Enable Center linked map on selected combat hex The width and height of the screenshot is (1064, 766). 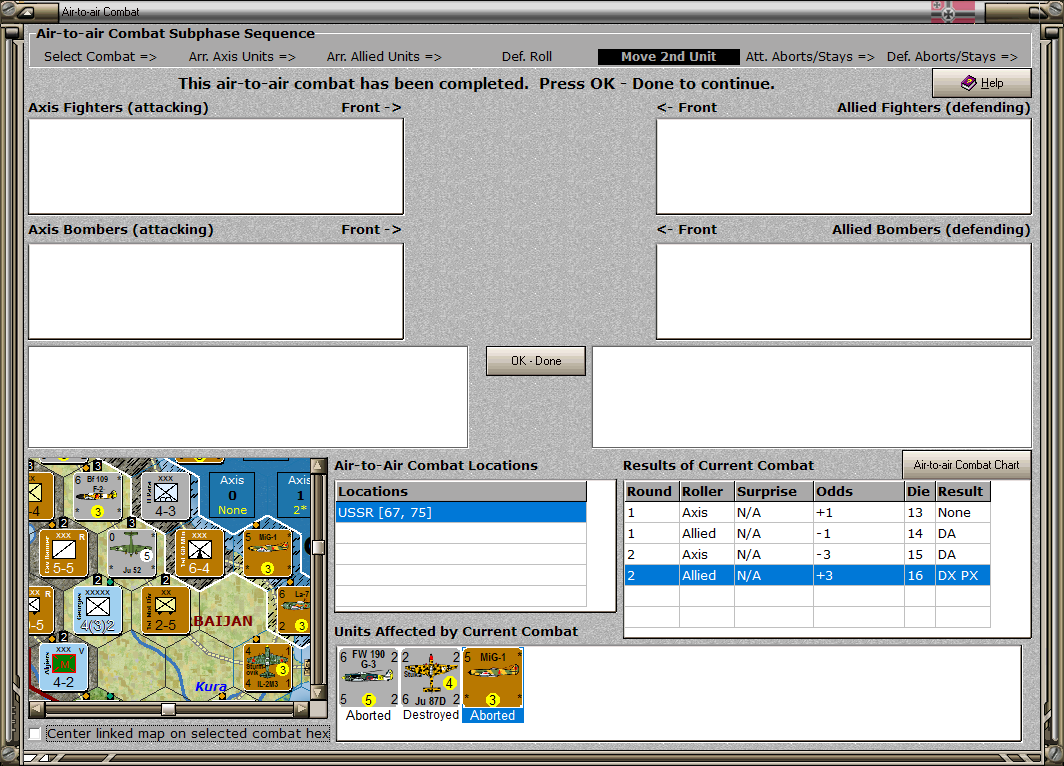click(35, 733)
